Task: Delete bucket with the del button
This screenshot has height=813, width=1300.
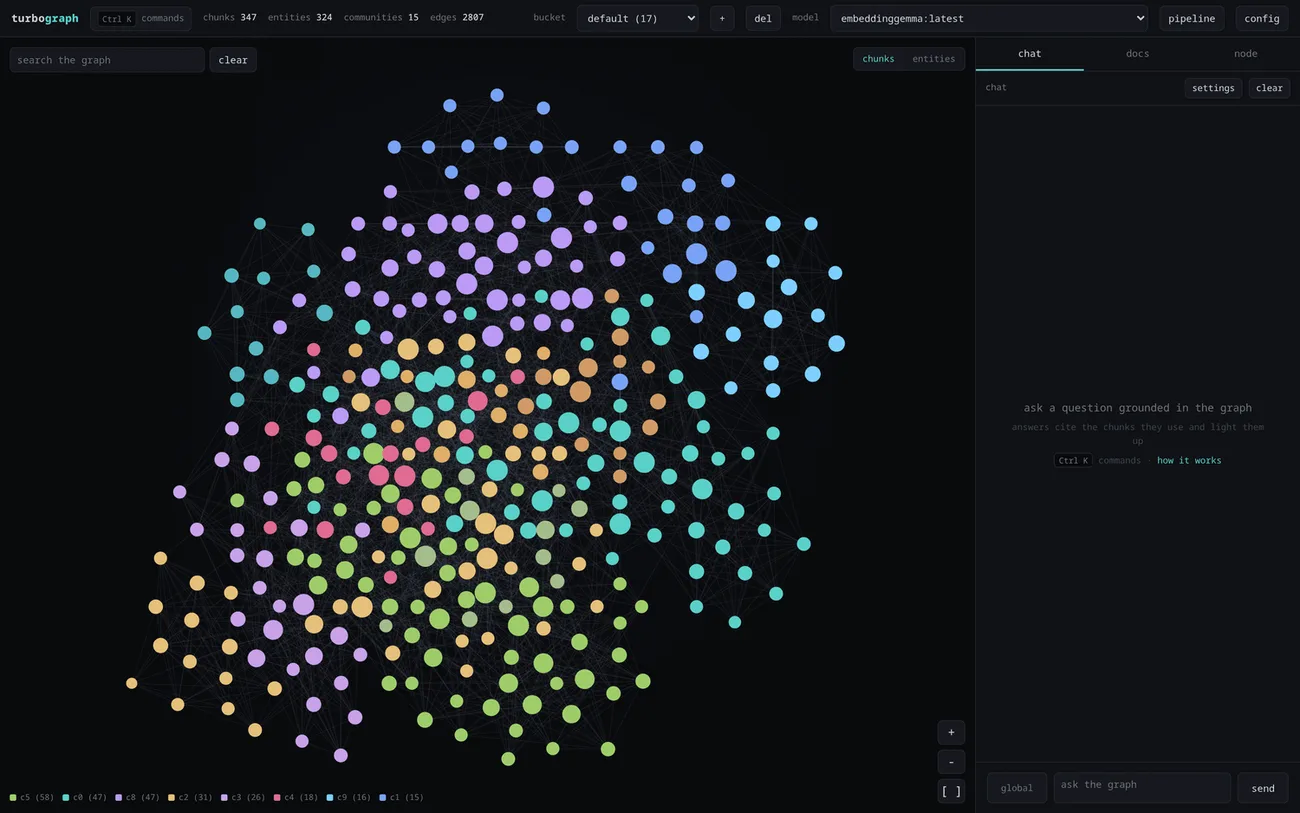Action: [x=763, y=18]
